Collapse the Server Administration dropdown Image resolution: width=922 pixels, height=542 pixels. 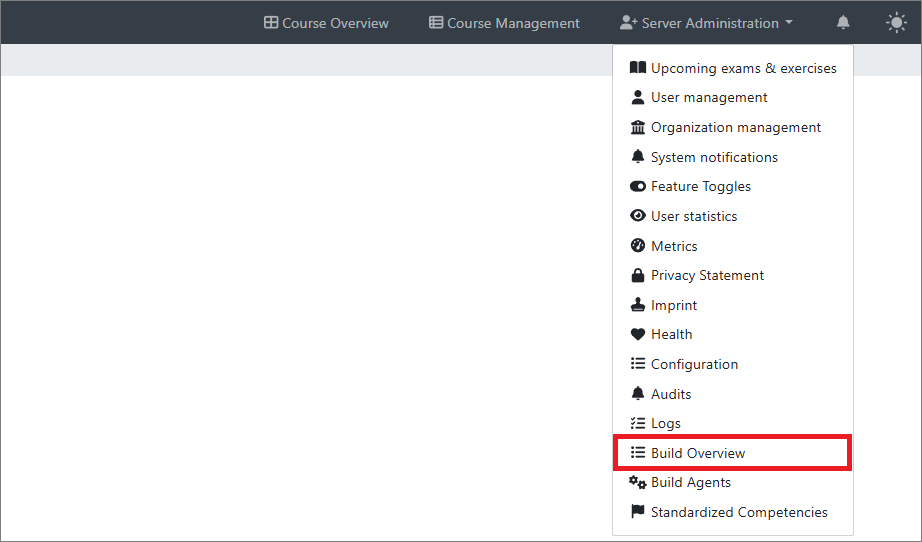click(x=706, y=23)
